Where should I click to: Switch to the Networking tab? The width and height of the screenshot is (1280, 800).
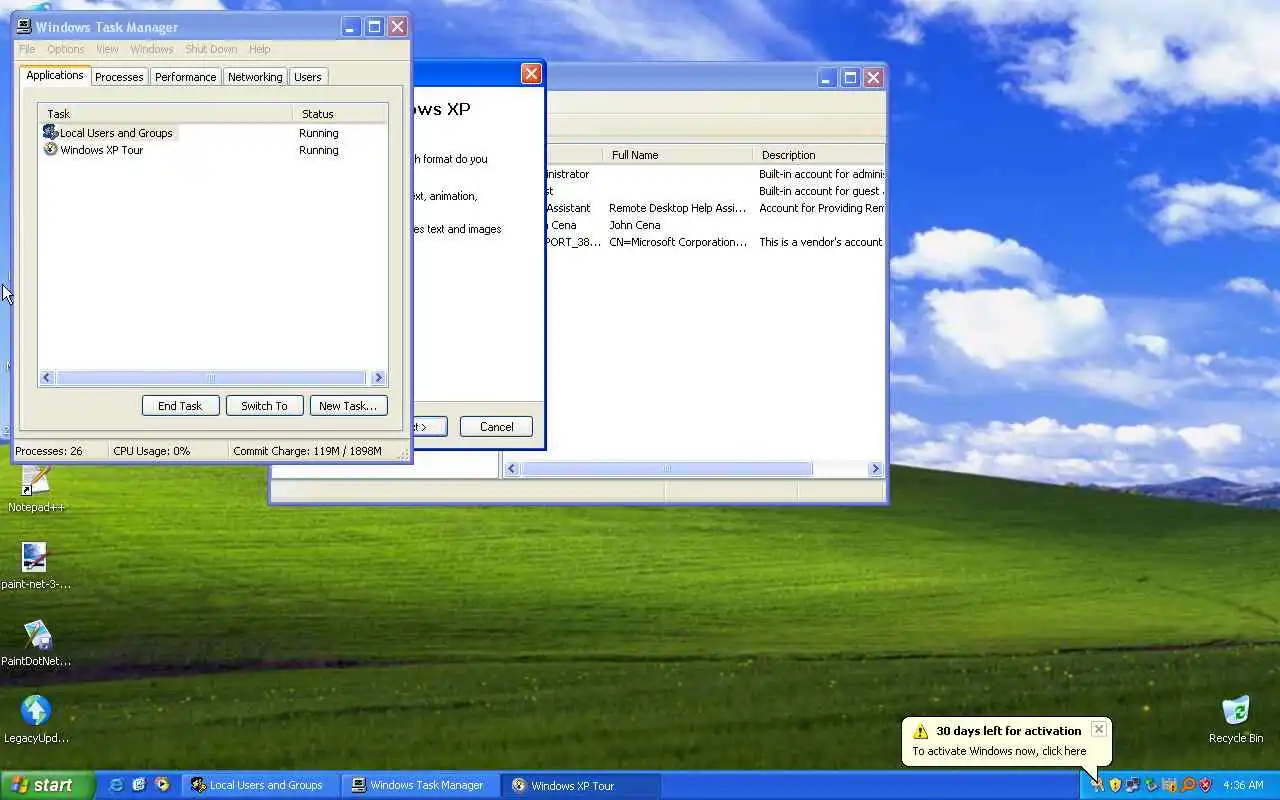(255, 77)
